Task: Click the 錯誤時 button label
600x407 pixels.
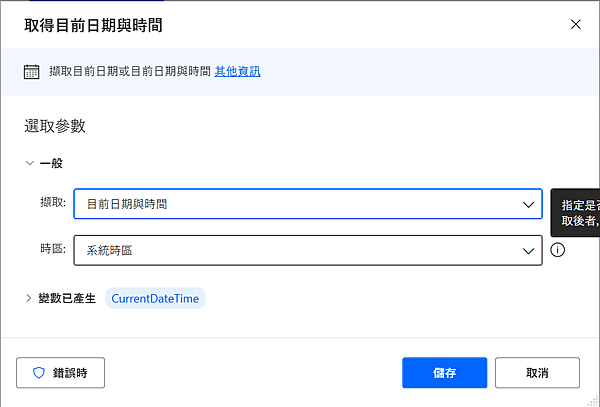Action: pyautogui.click(x=70, y=373)
